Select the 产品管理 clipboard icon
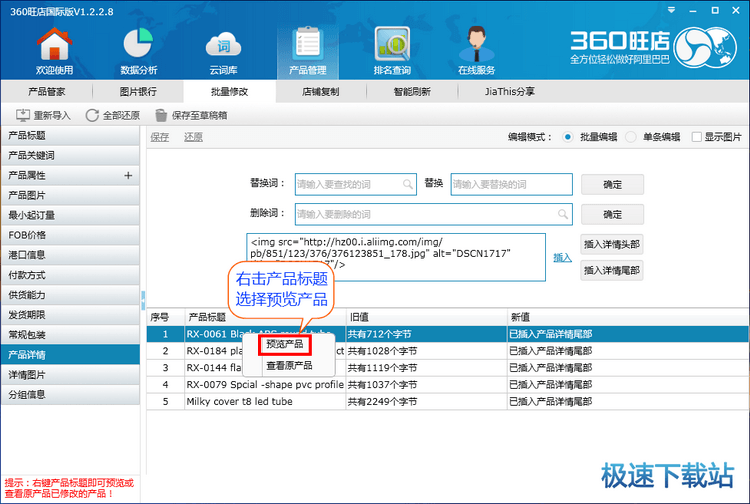Screen dimensions: 750x504 coord(308,44)
